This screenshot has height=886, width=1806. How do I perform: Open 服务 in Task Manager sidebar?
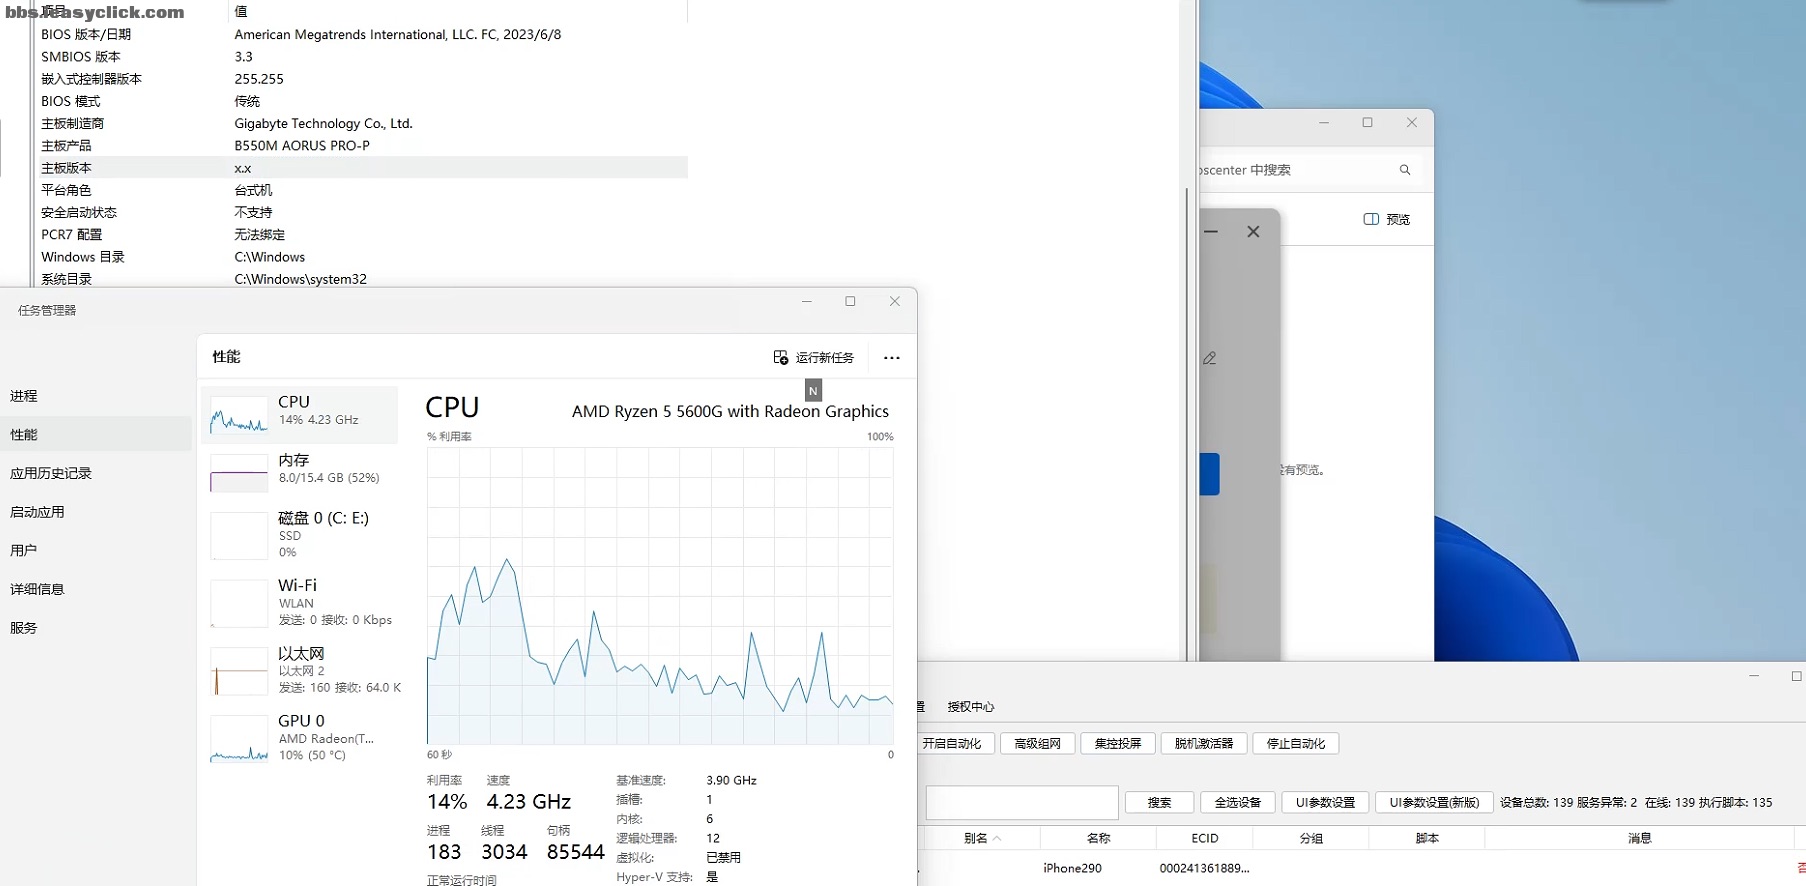(96, 628)
